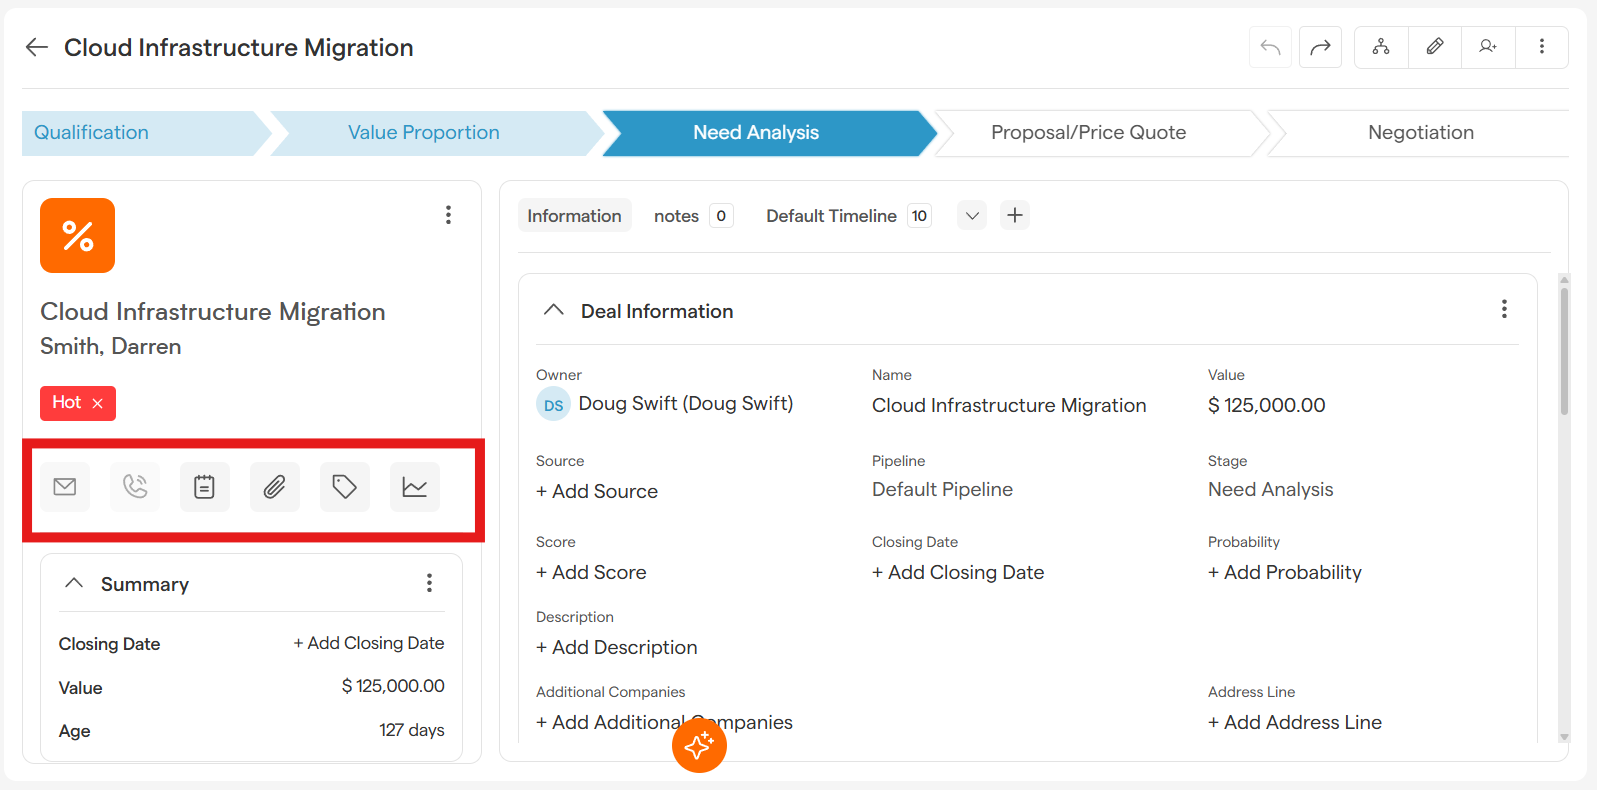Click the email envelope icon
Viewport: 1597px width, 790px height.
point(65,487)
